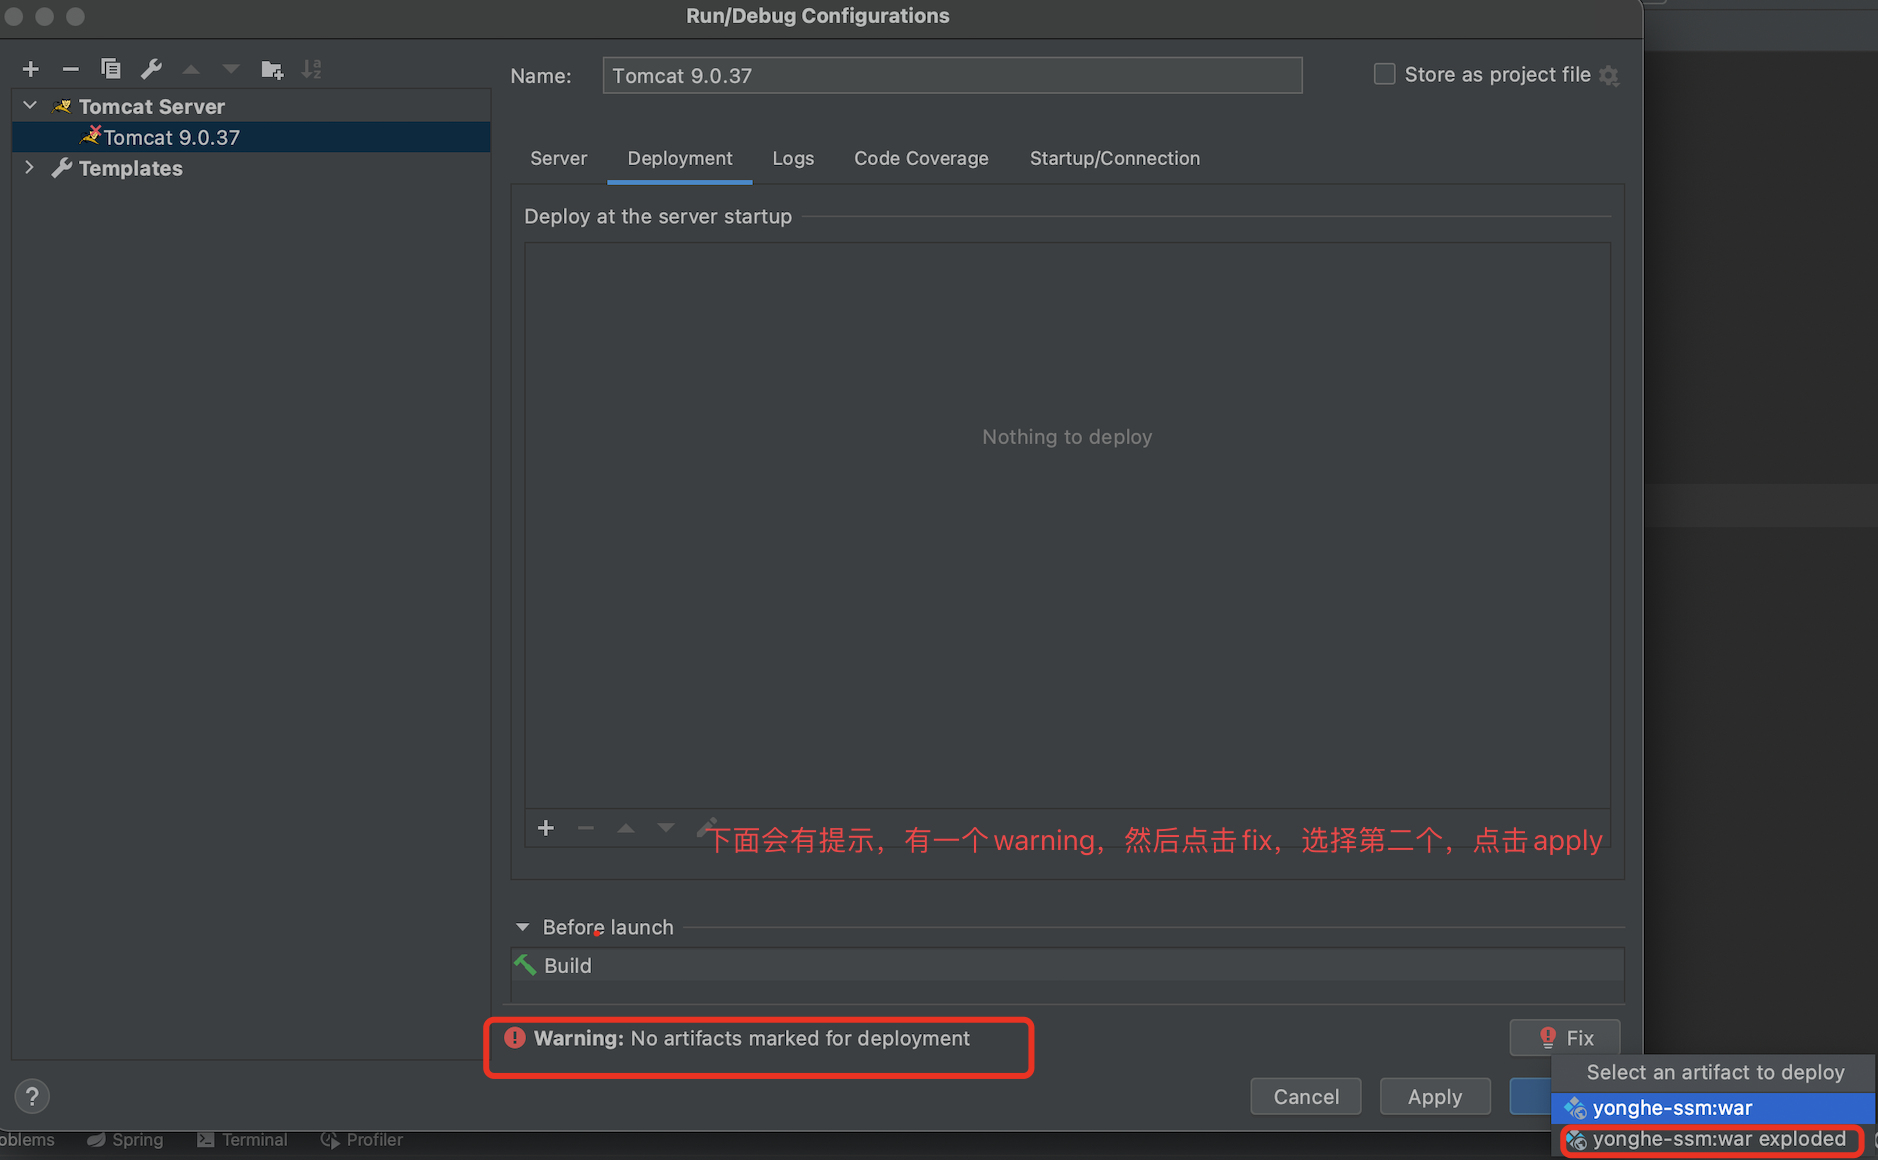Open the Spring tool window
The height and width of the screenshot is (1160, 1878).
coord(126,1140)
